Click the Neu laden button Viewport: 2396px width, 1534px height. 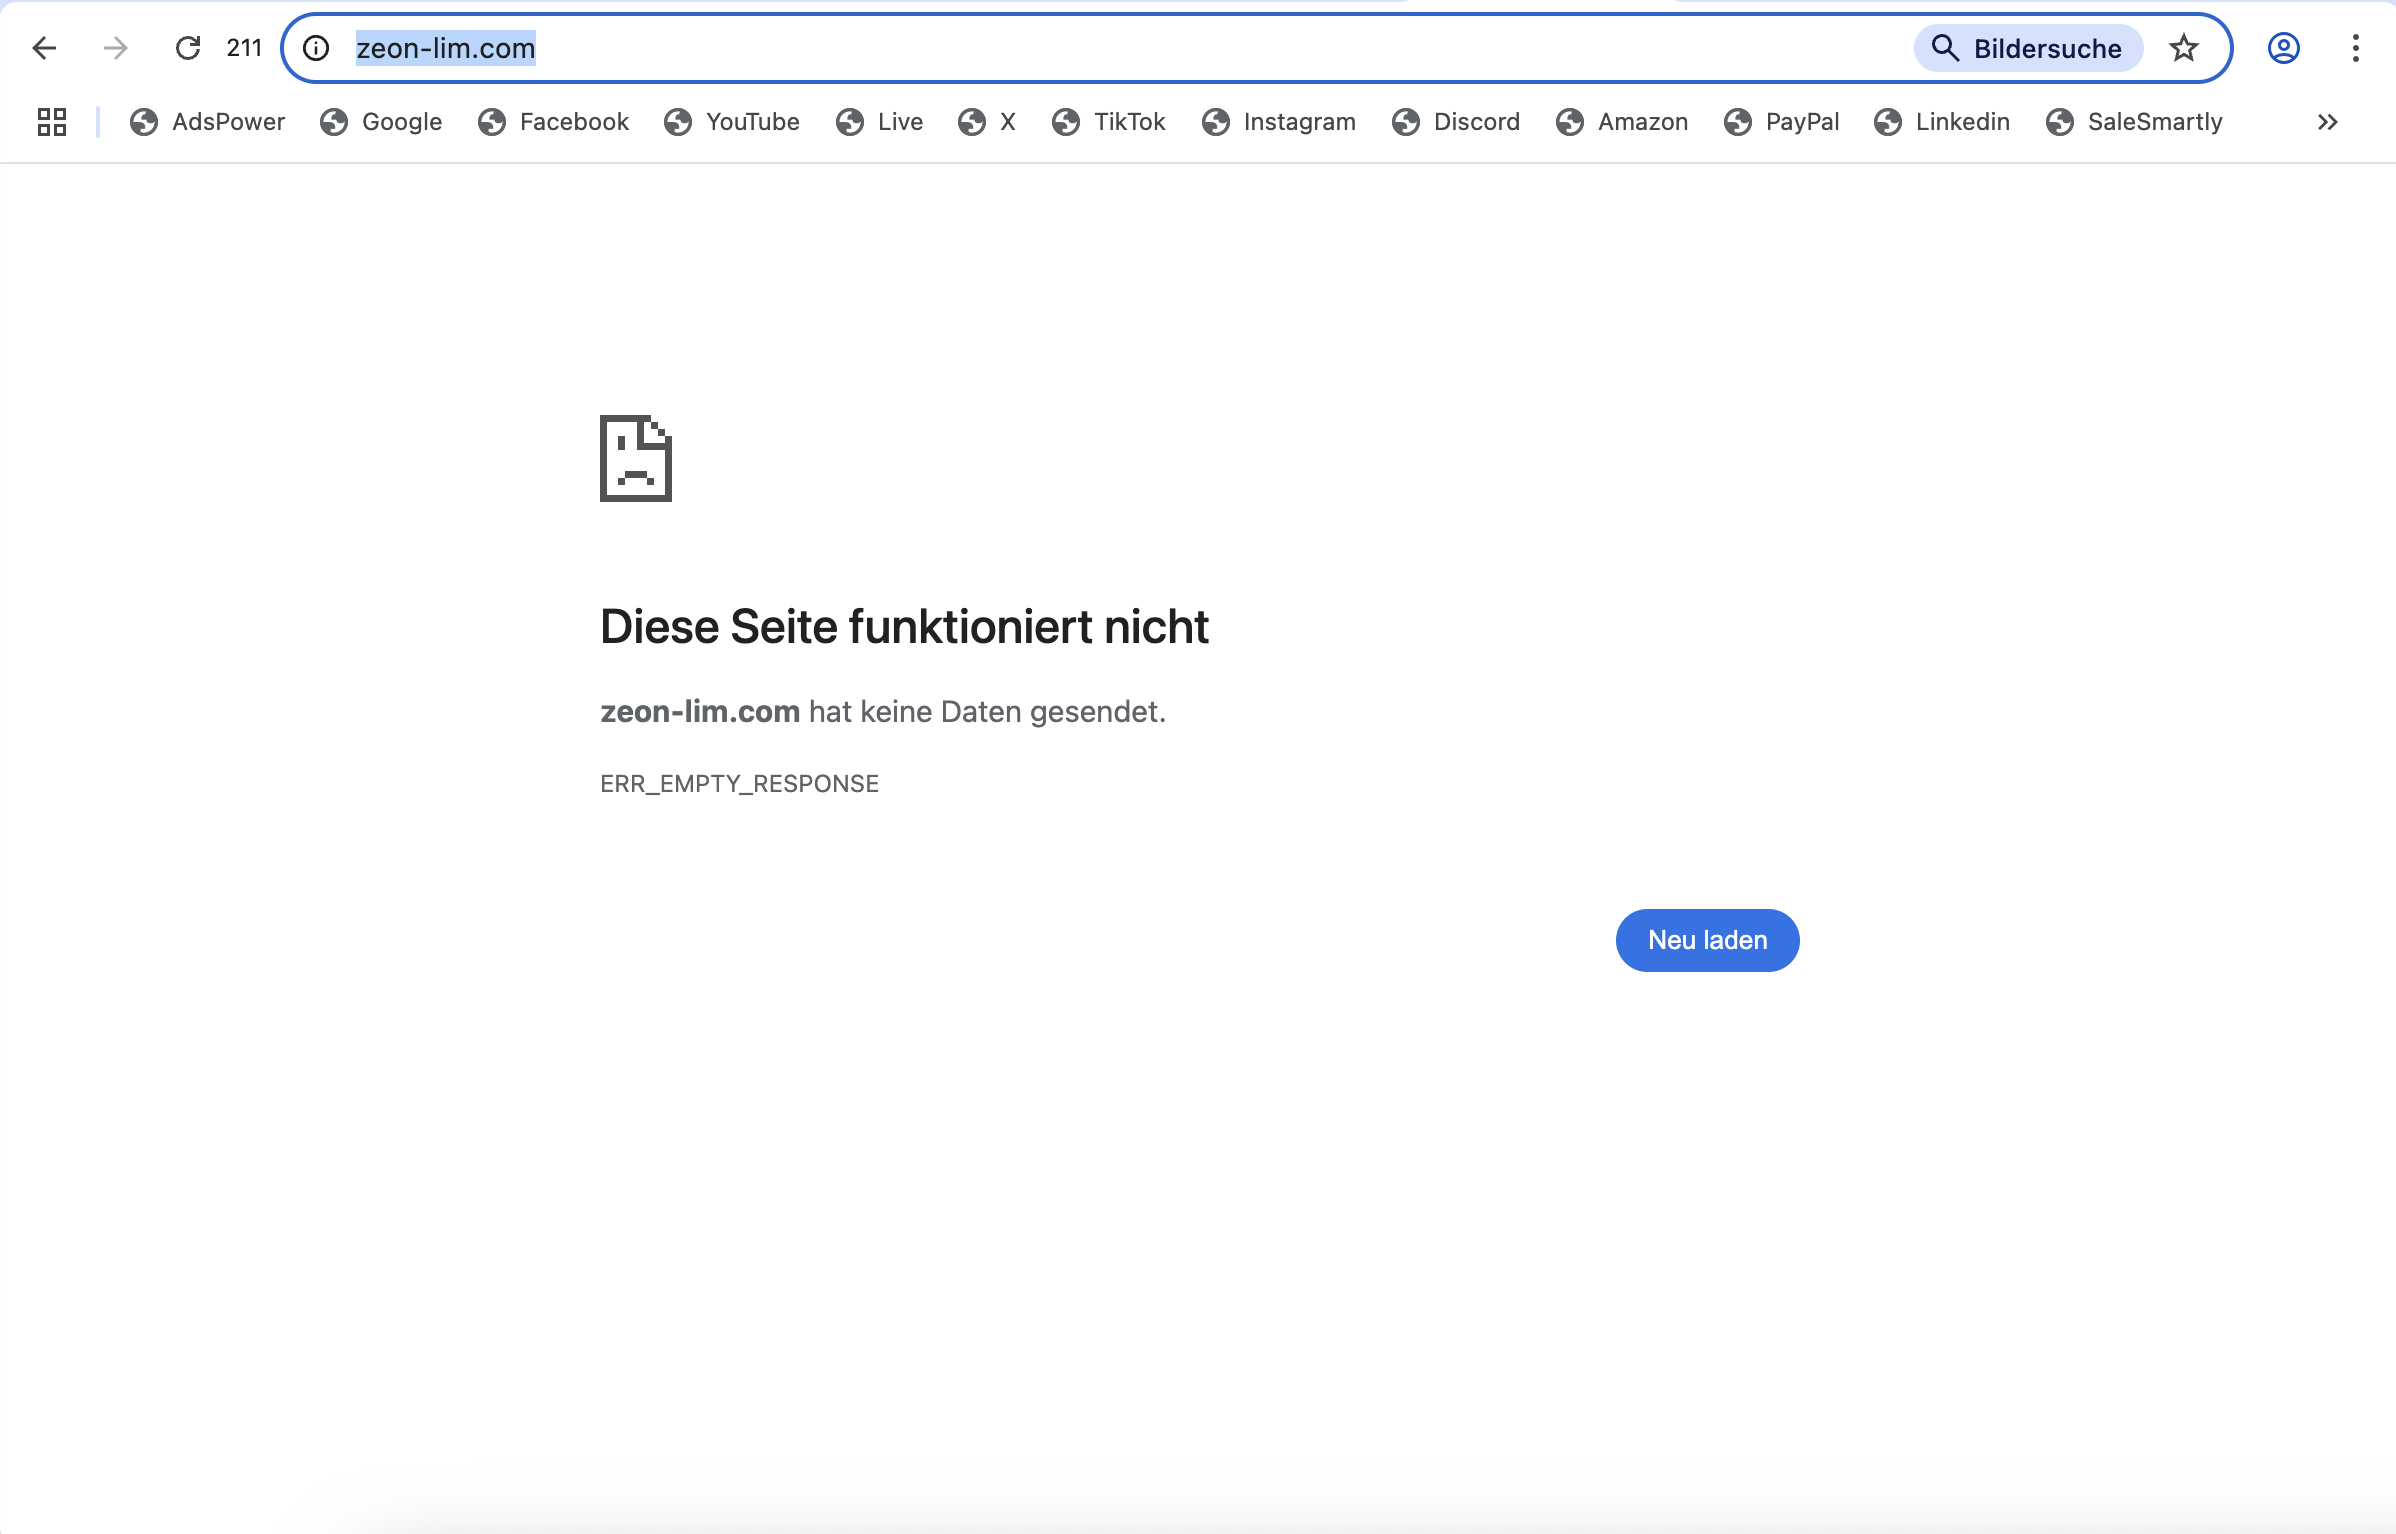tap(1708, 940)
